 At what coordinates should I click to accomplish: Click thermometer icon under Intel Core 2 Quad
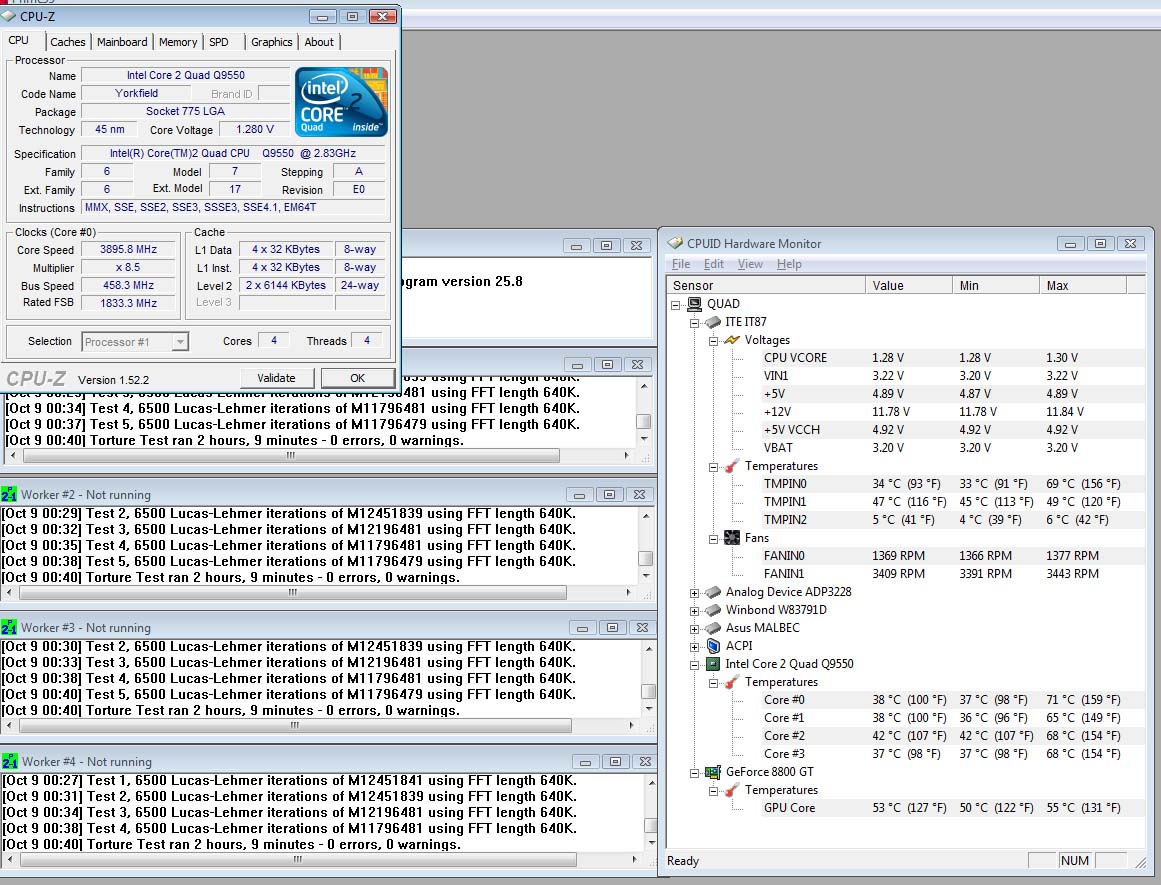tap(732, 682)
